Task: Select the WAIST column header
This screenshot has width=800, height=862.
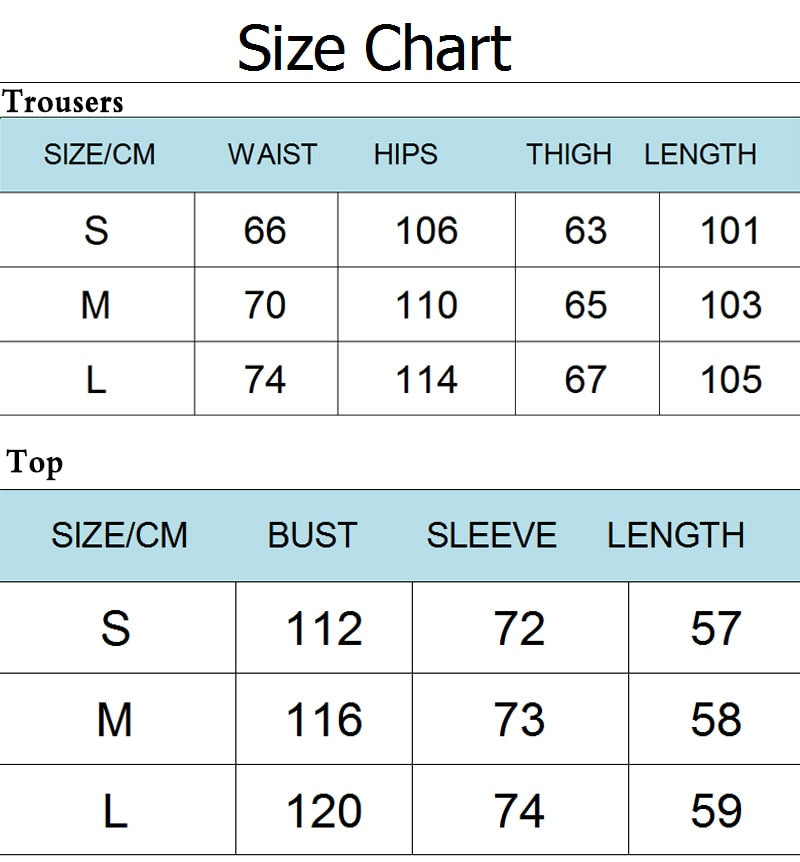Action: [x=272, y=154]
